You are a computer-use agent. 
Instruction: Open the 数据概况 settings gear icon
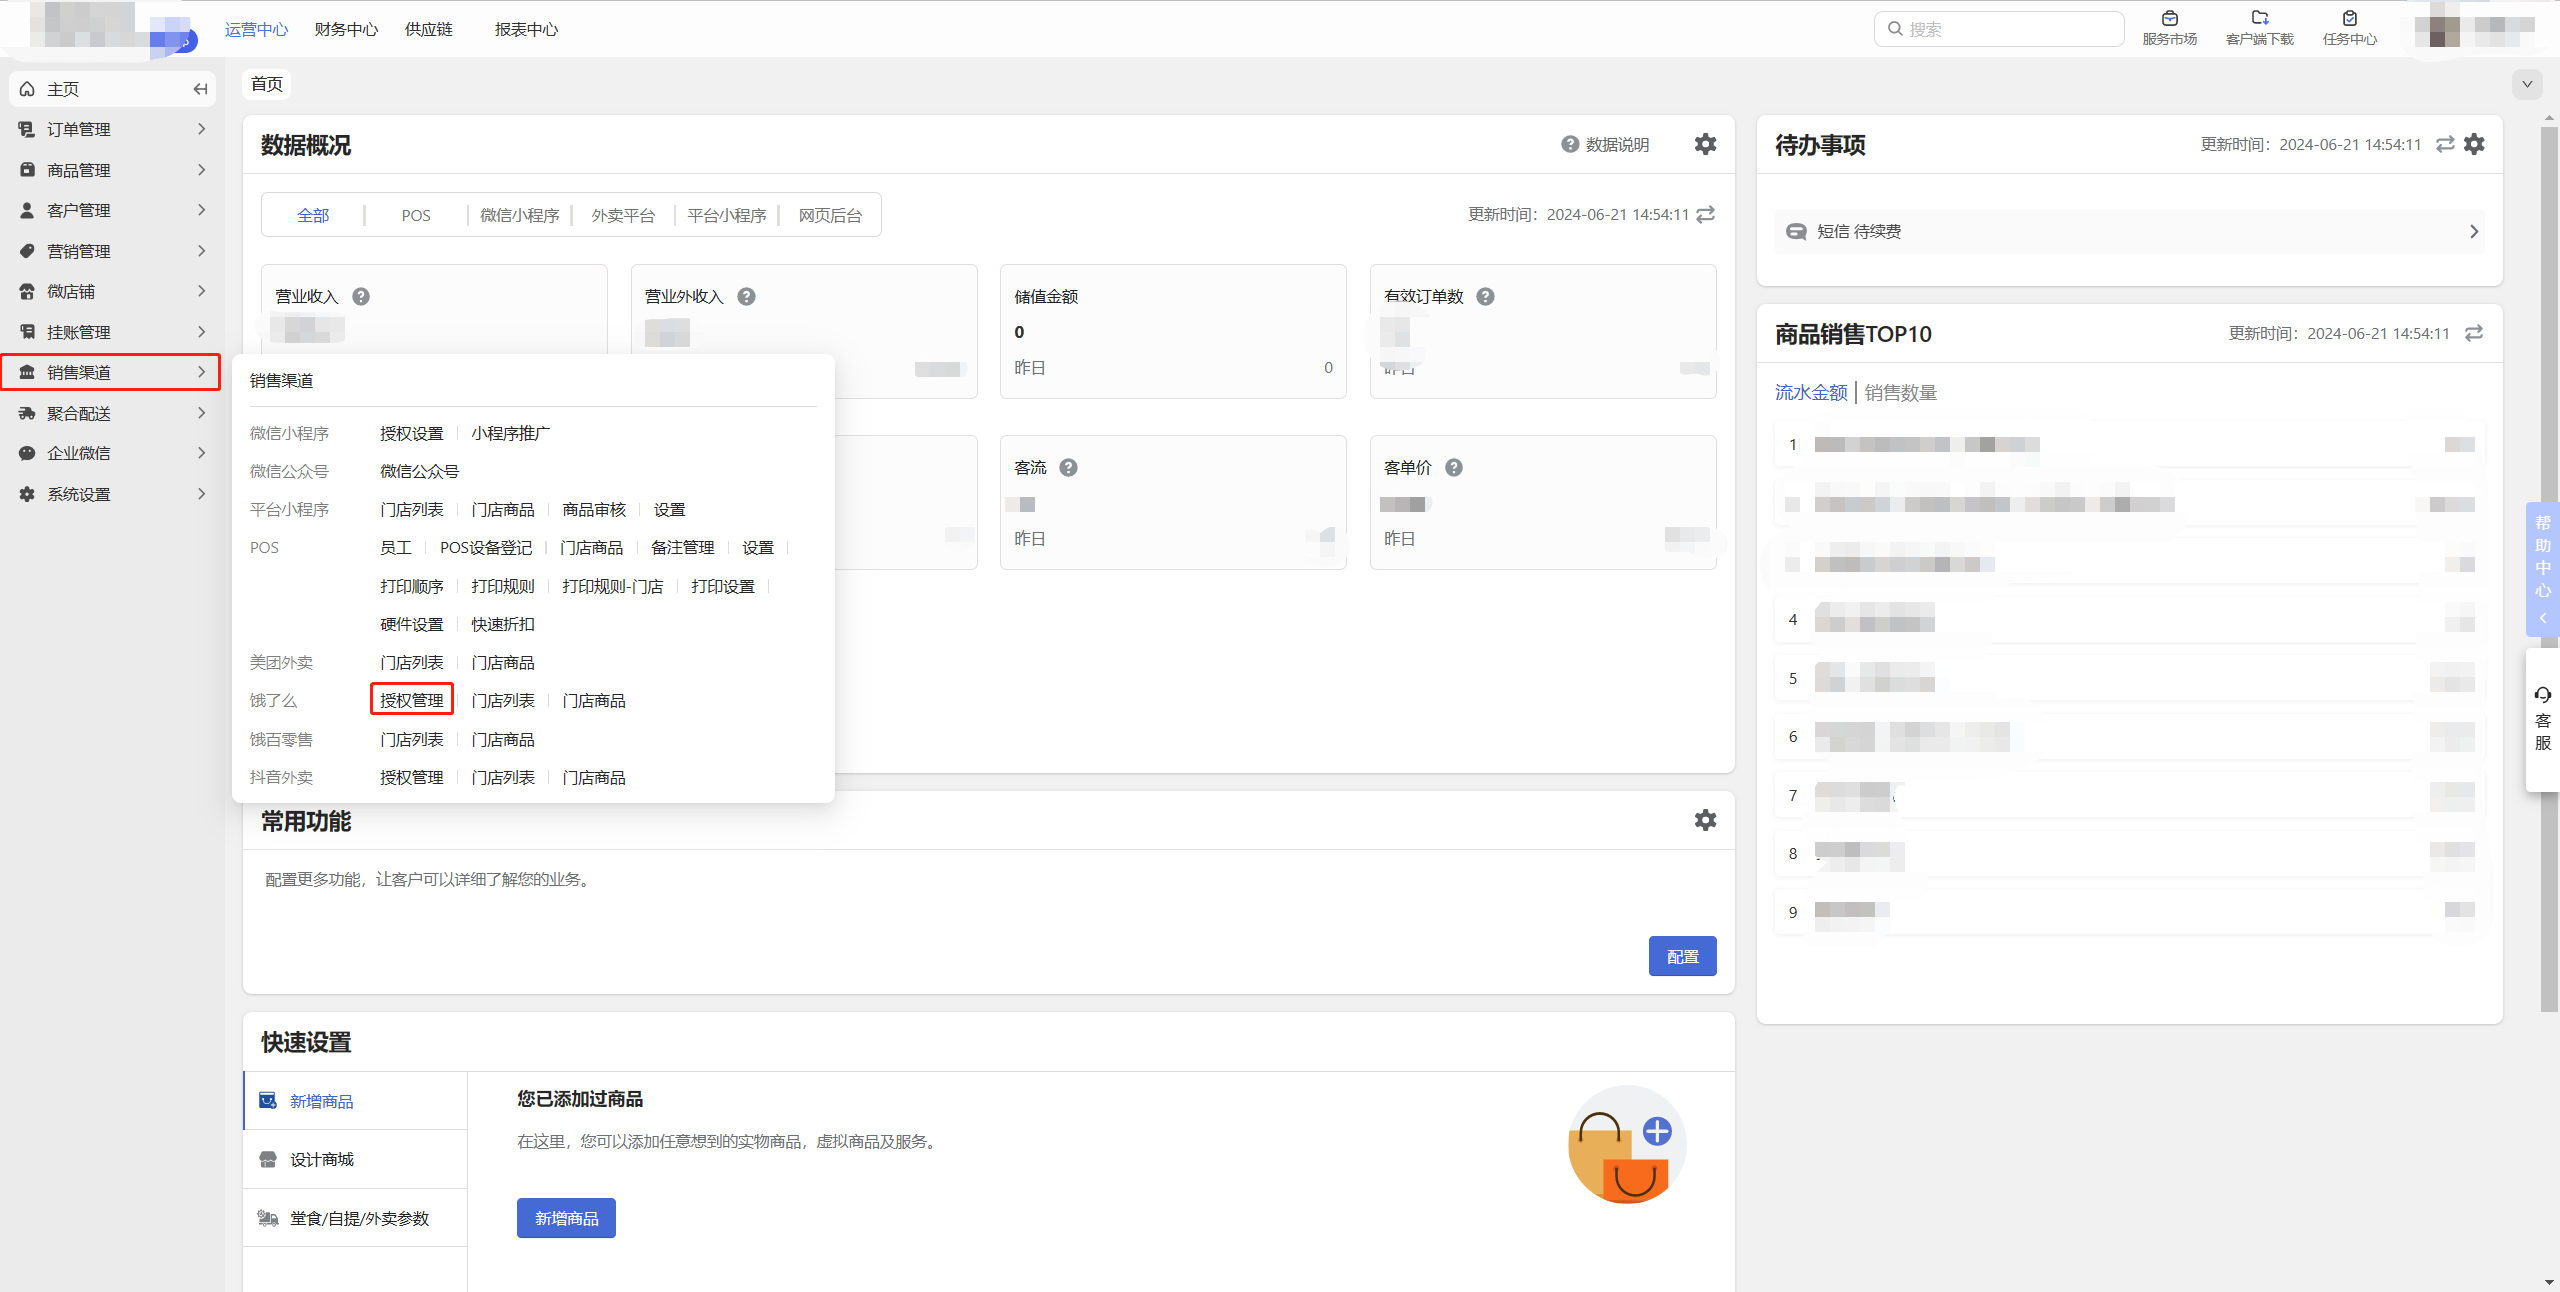(x=1705, y=144)
